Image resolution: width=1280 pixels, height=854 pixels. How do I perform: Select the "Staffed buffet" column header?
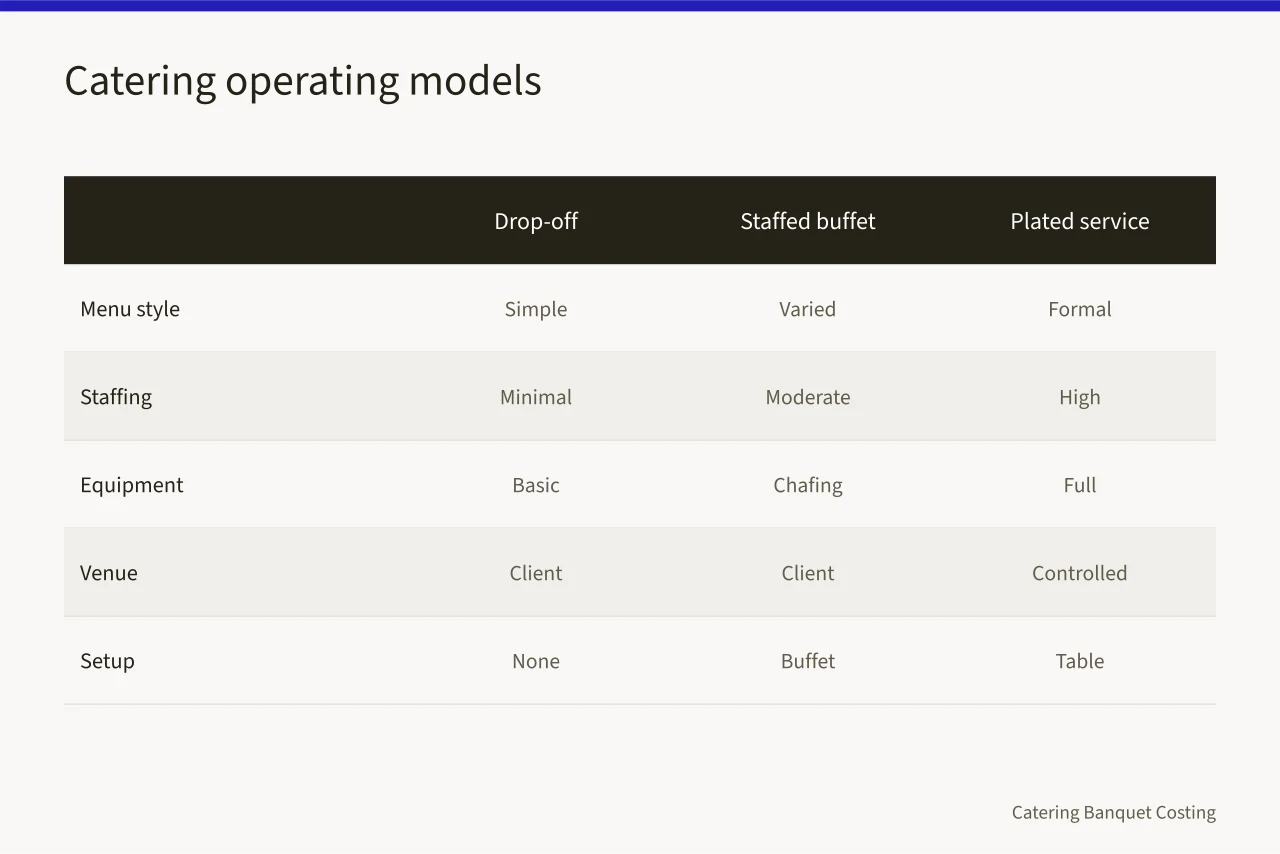click(808, 221)
